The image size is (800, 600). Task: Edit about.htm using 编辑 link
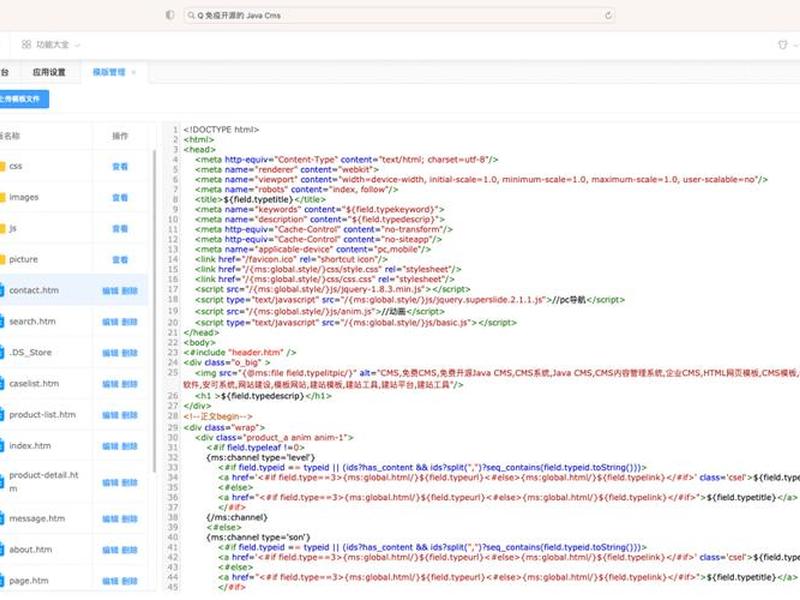point(110,550)
